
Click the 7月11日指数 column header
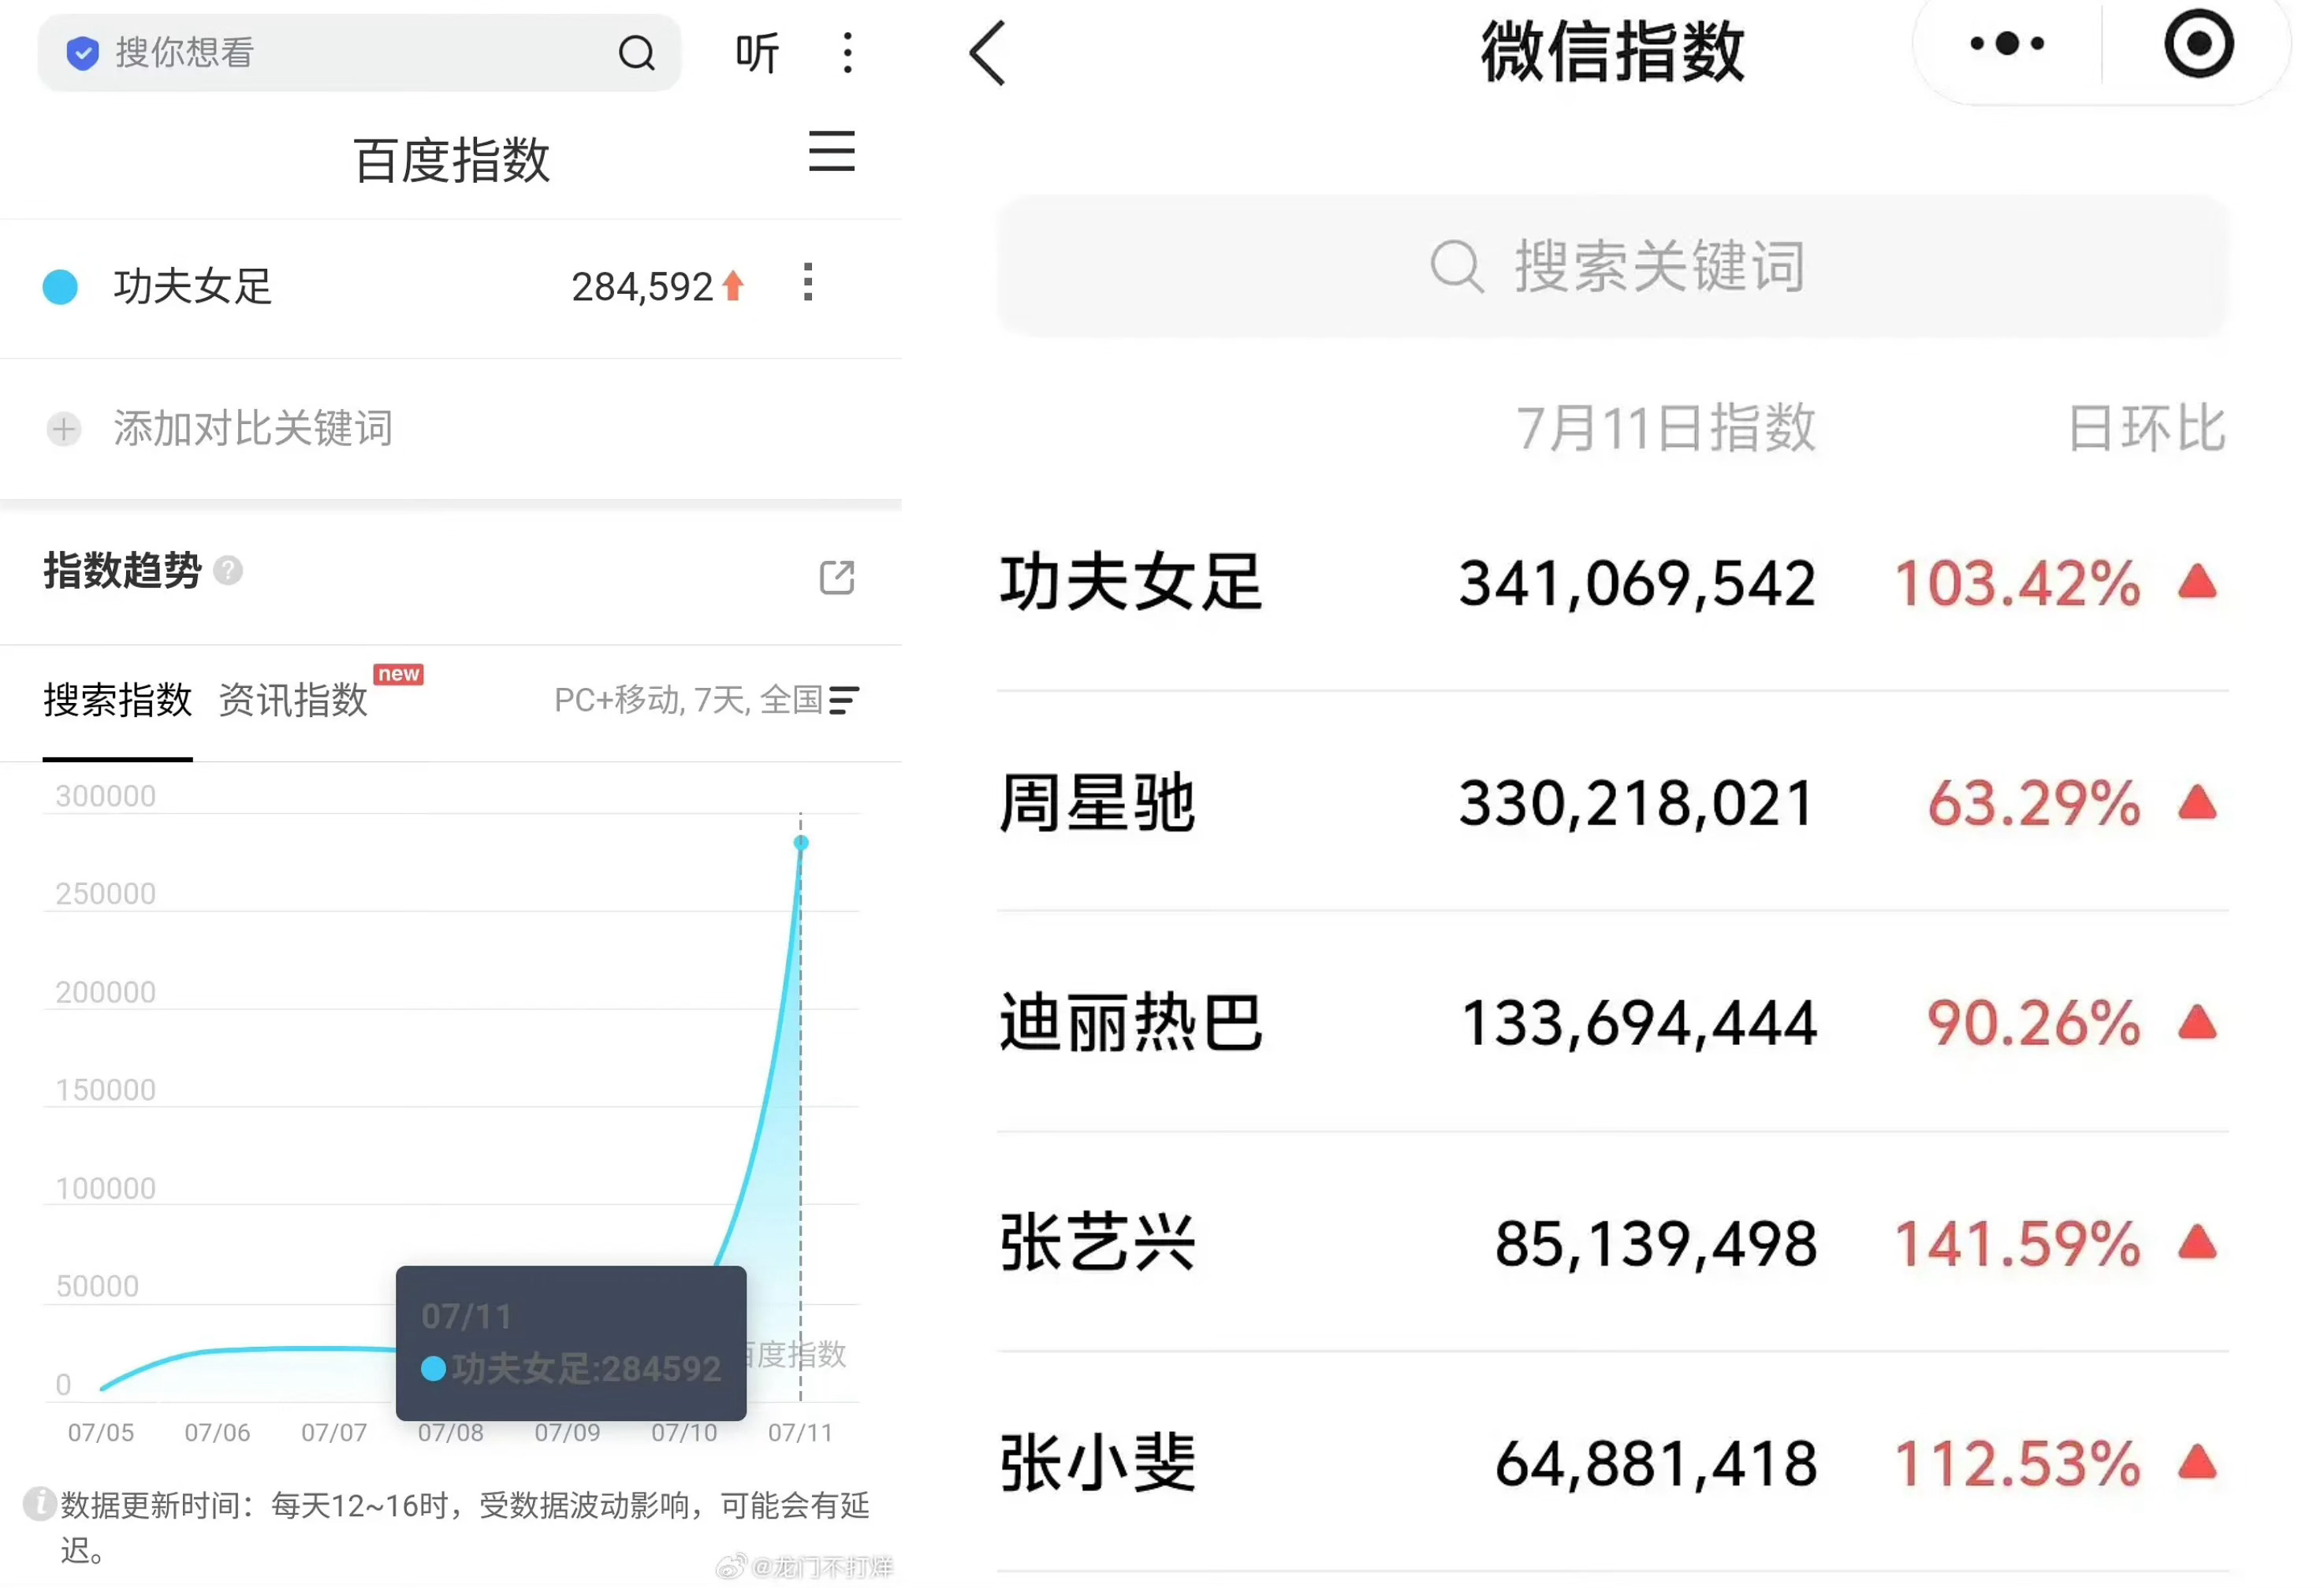coord(1666,429)
